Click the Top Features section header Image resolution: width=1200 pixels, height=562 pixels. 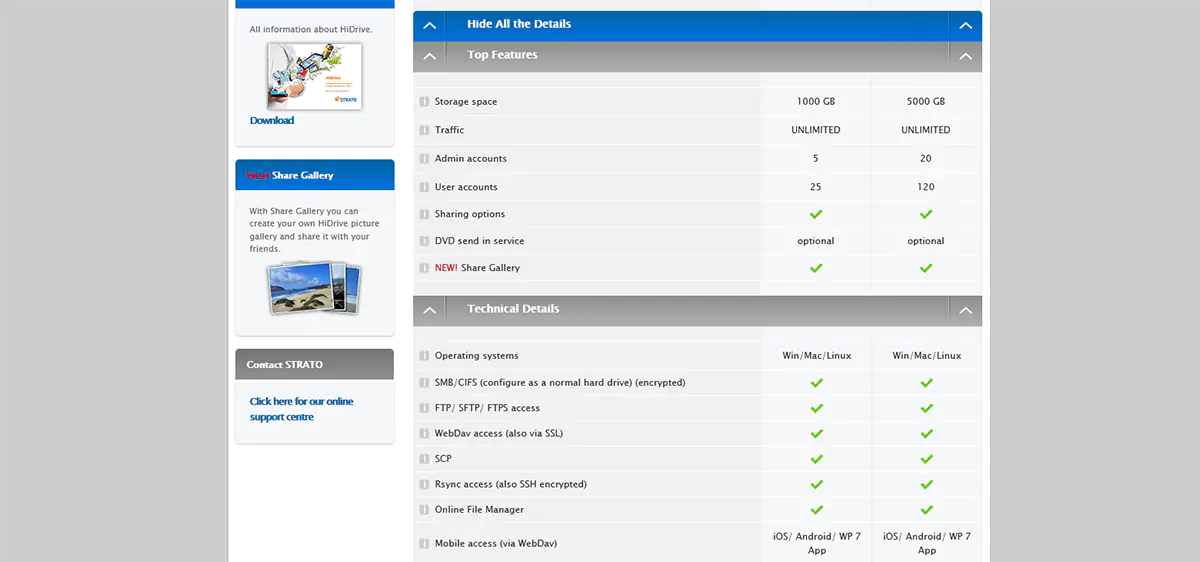coord(502,55)
